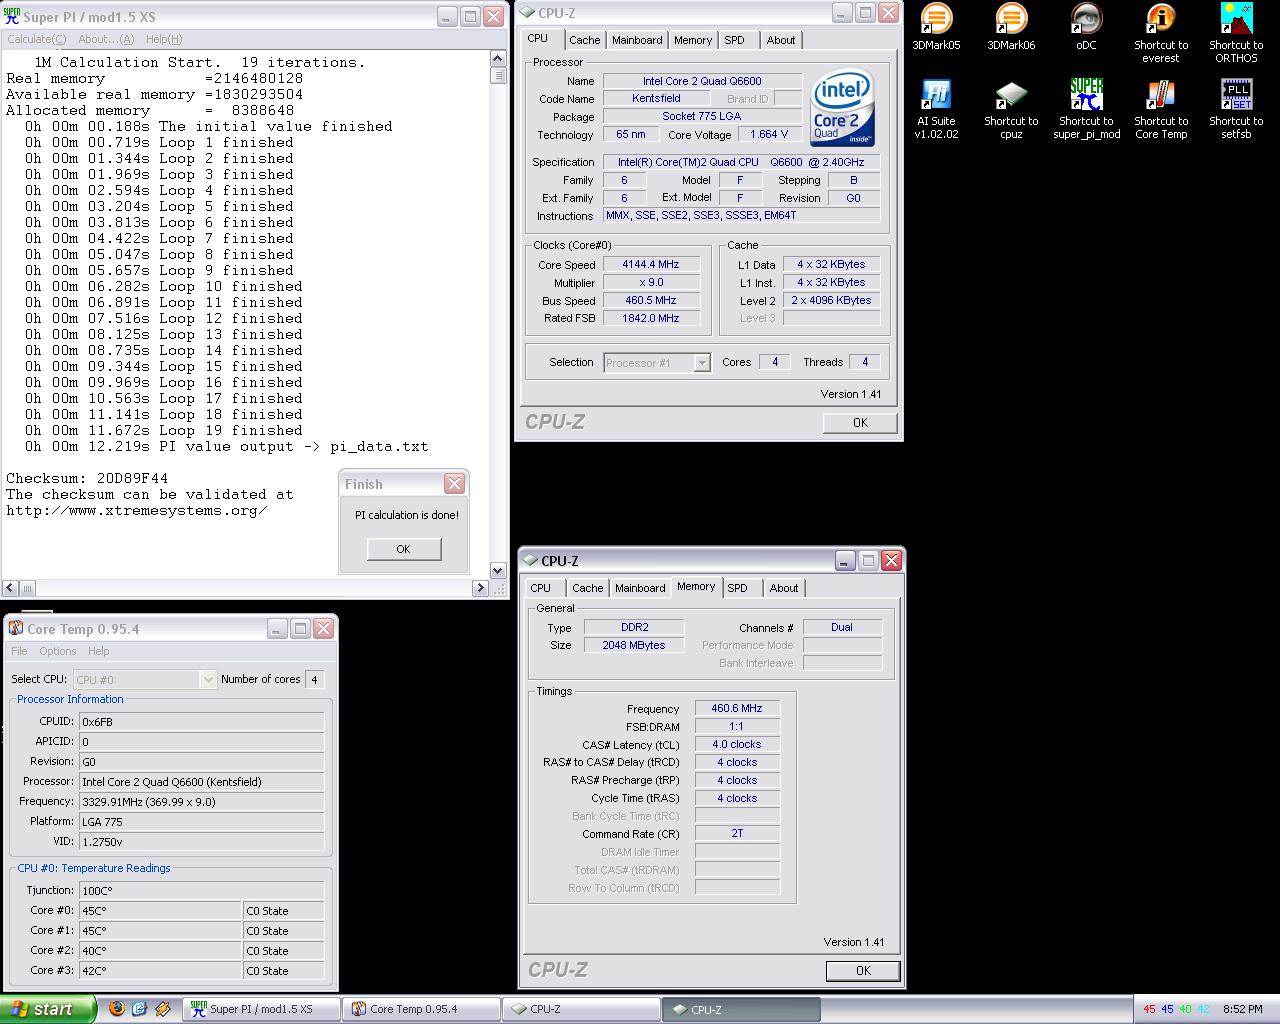The height and width of the screenshot is (1024, 1280).
Task: Open Shortcut to ORTHOS icon
Action: click(1236, 33)
